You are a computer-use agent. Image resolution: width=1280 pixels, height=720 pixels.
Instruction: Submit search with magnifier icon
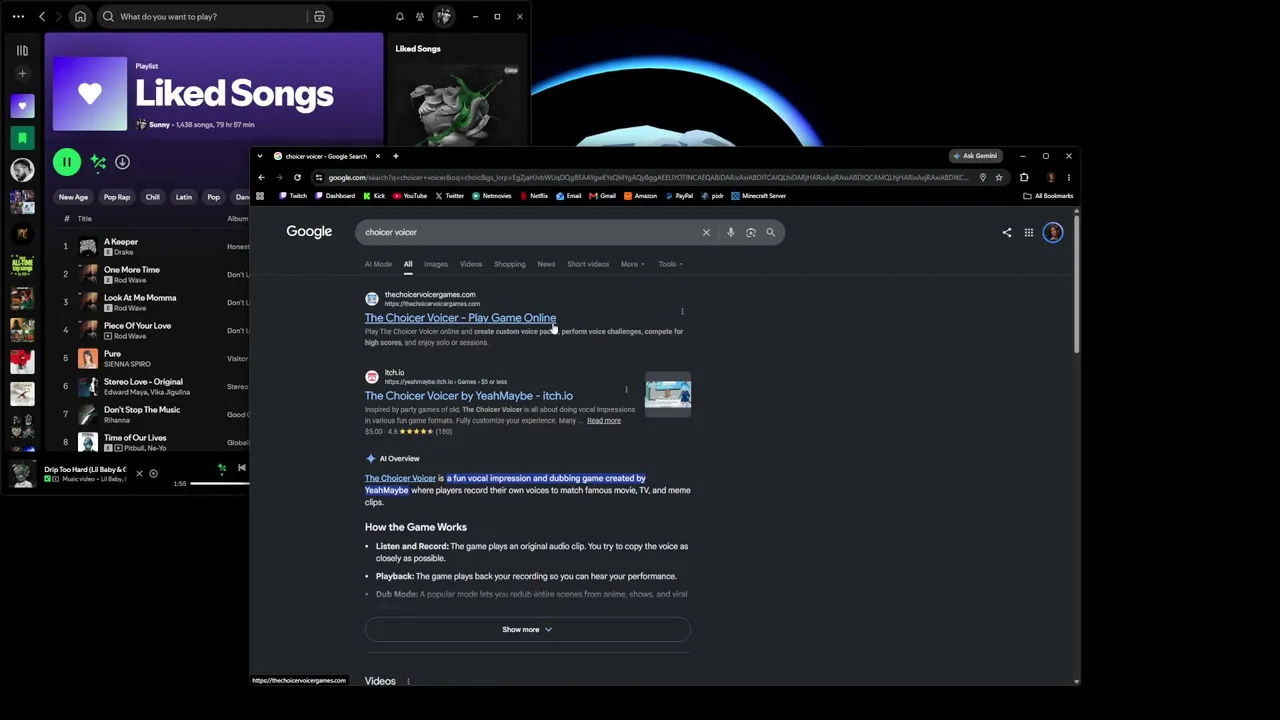coord(771,232)
